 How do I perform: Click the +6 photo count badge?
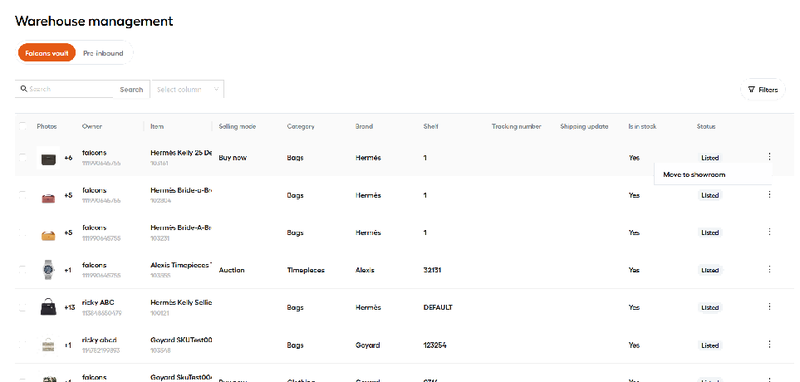tap(68, 158)
